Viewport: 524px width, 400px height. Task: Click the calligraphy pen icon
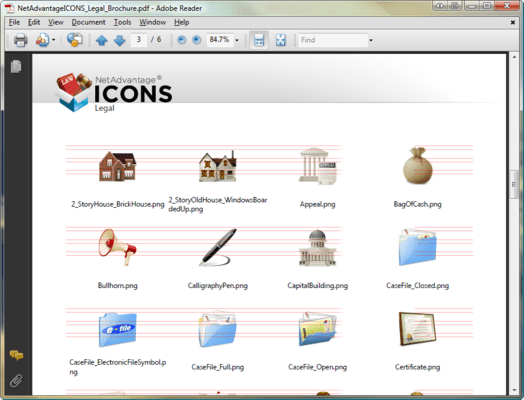point(218,247)
